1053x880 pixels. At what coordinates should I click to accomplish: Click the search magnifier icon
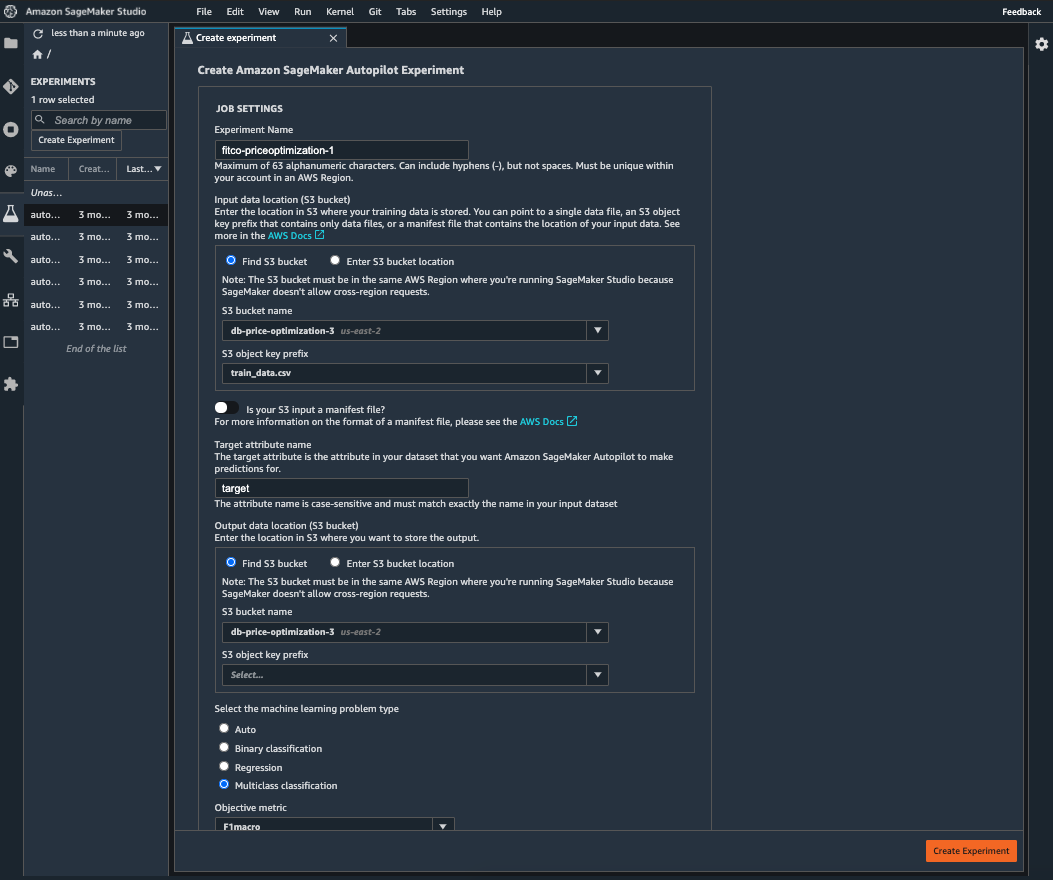[x=40, y=120]
